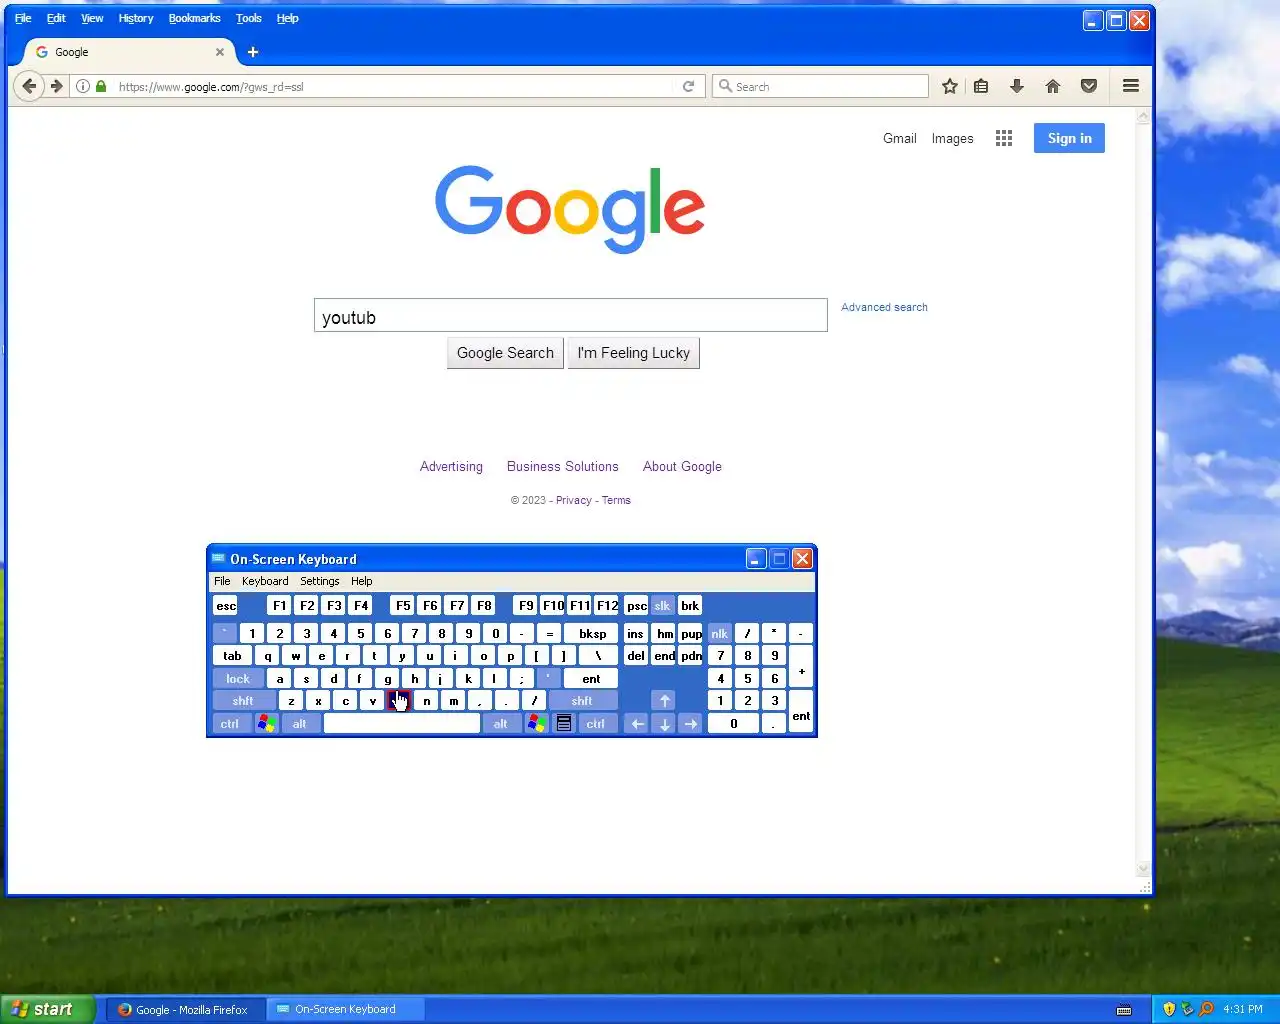Click the blue Sign in button
The image size is (1280, 1024).
[x=1069, y=138]
